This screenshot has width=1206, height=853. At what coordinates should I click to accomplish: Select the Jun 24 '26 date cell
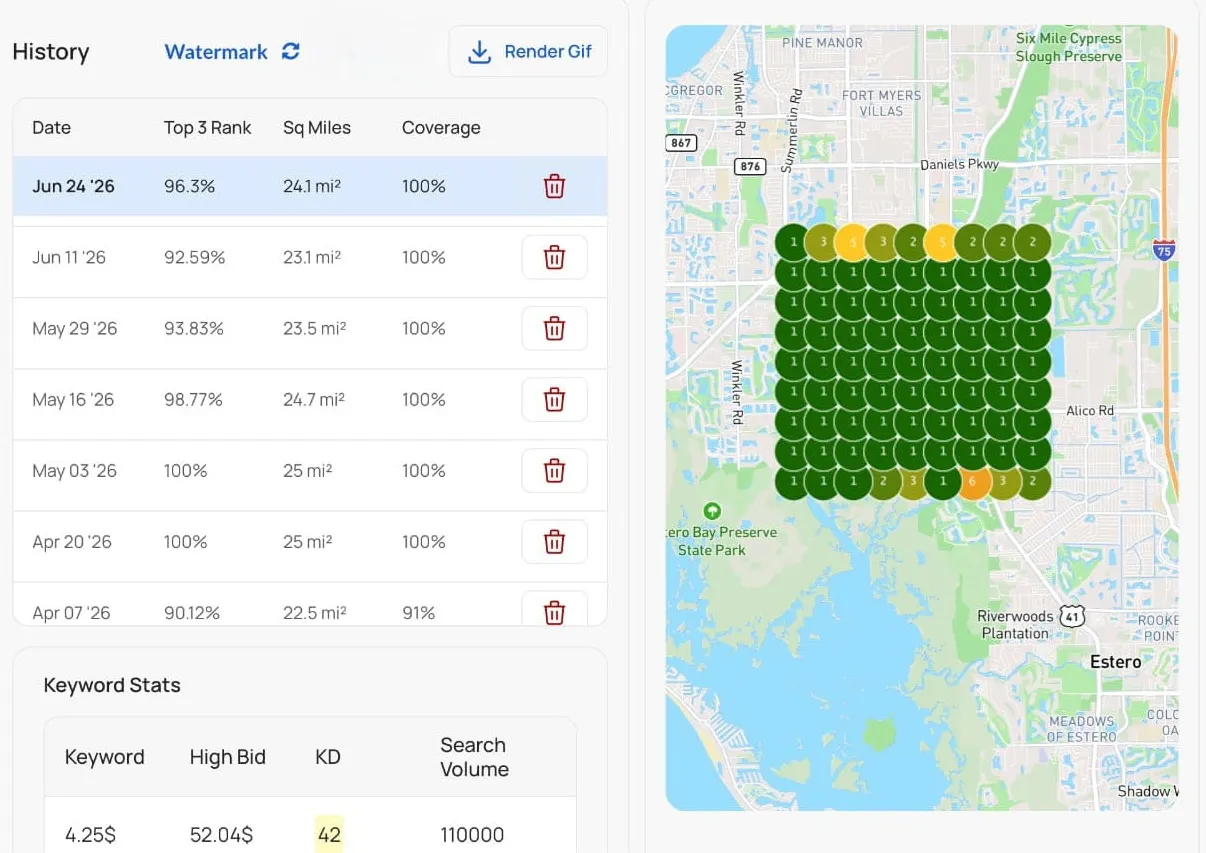pos(73,186)
